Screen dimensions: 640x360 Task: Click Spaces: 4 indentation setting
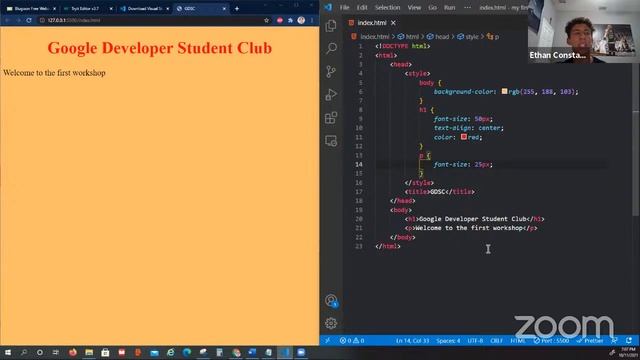(448, 340)
